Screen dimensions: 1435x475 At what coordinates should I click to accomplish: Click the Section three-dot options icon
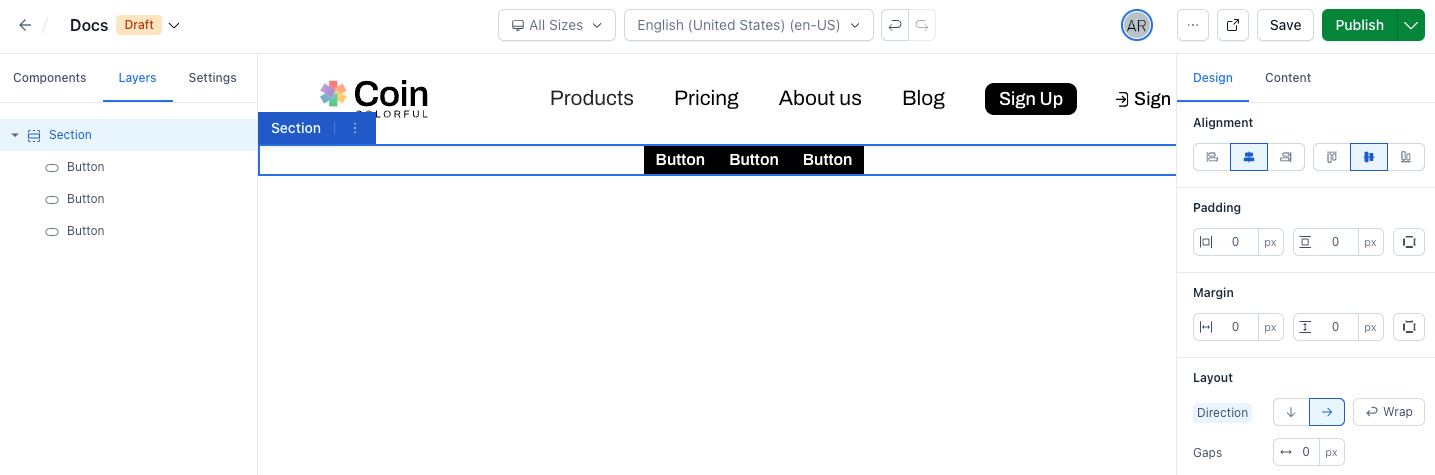coord(355,128)
